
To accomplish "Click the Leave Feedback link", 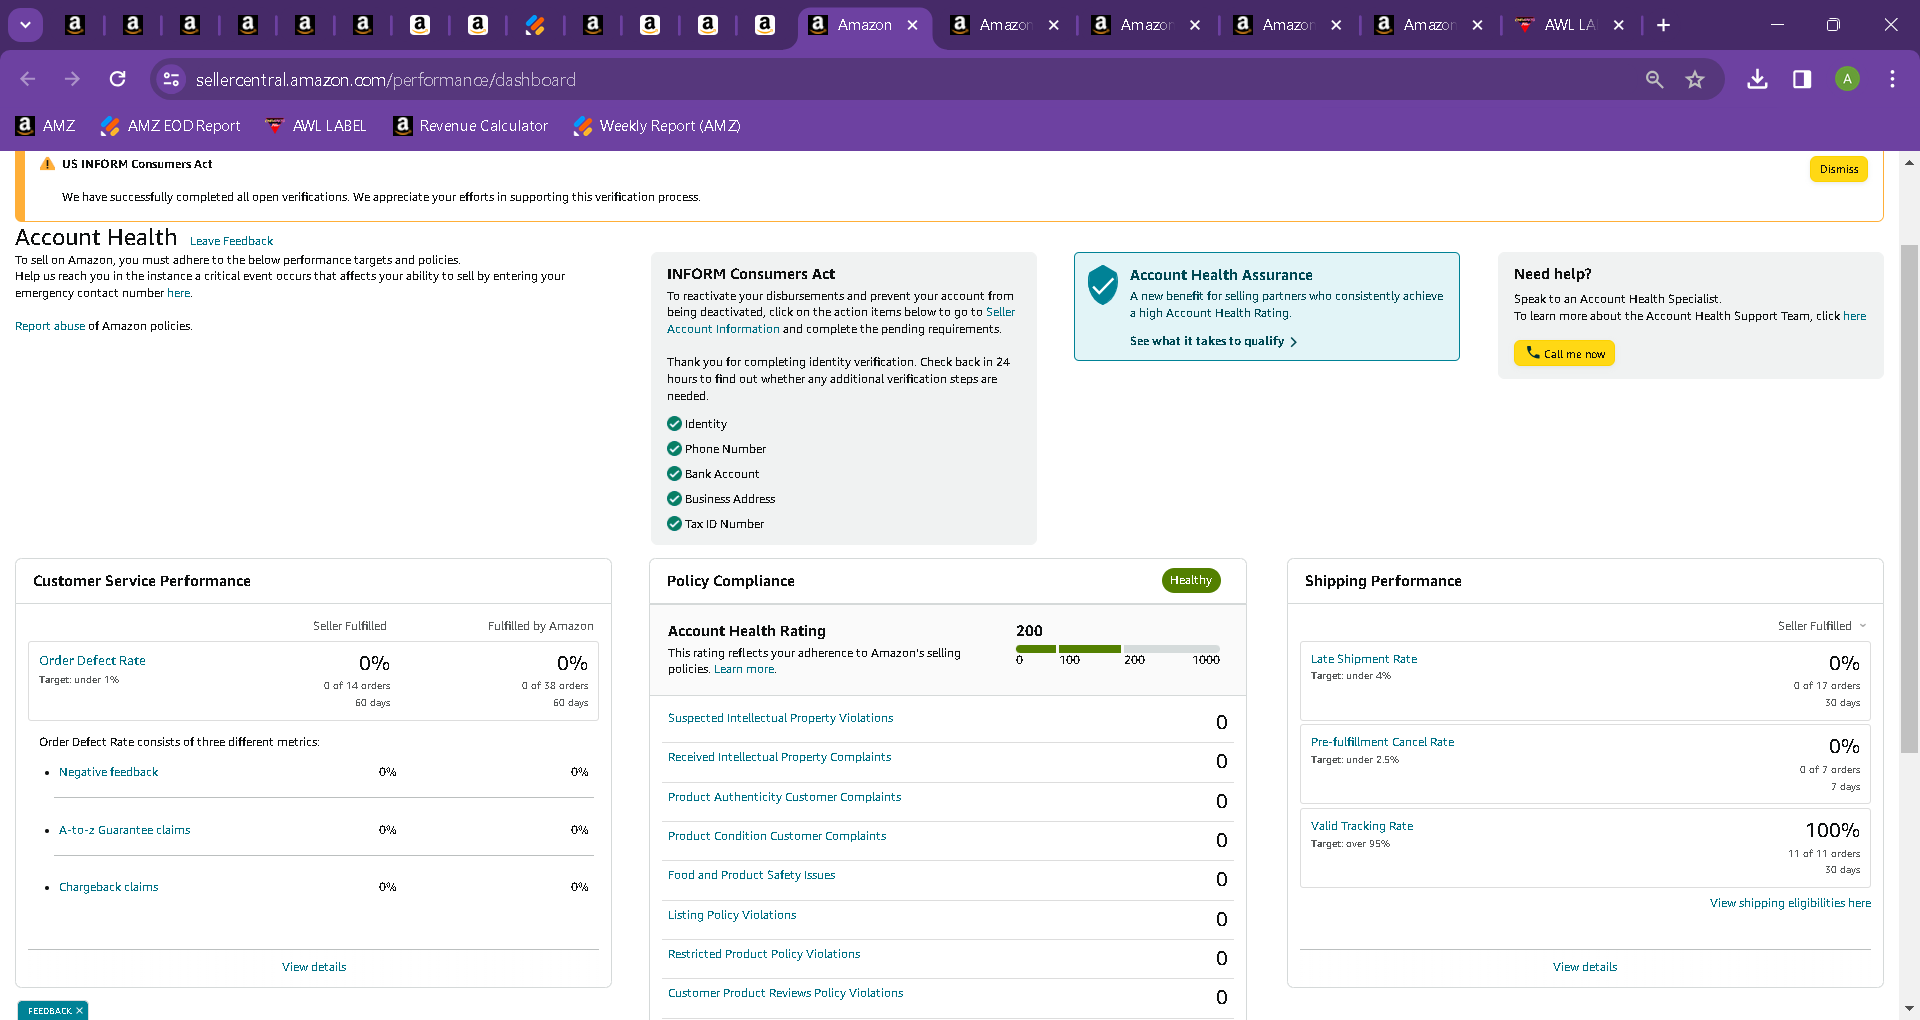I will tap(231, 241).
